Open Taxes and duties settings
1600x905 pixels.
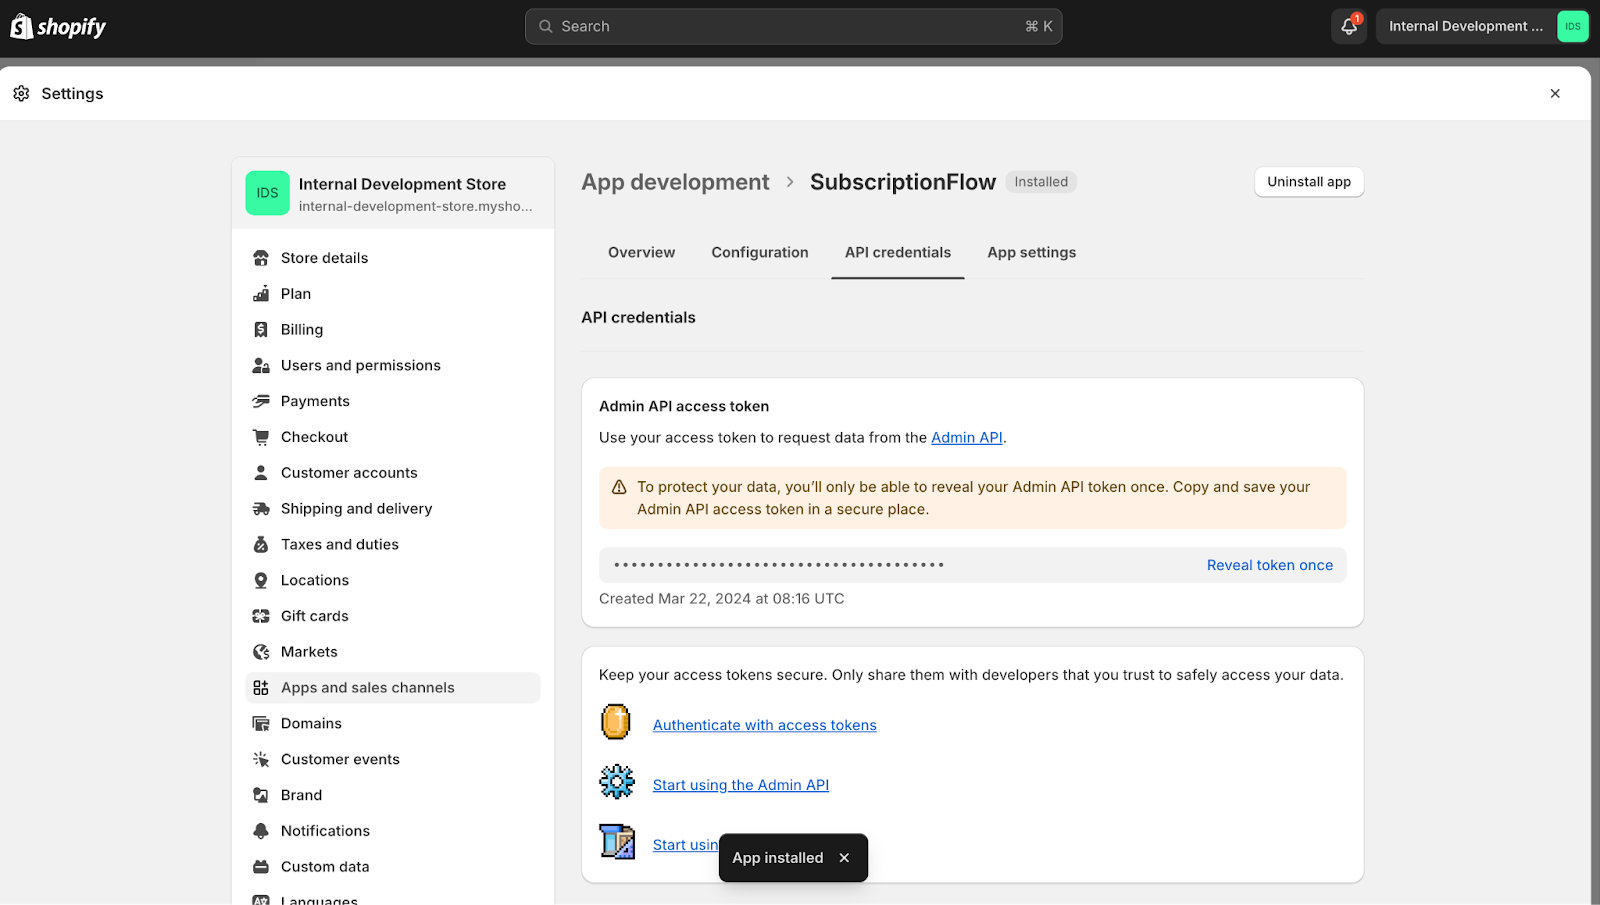[393, 545]
